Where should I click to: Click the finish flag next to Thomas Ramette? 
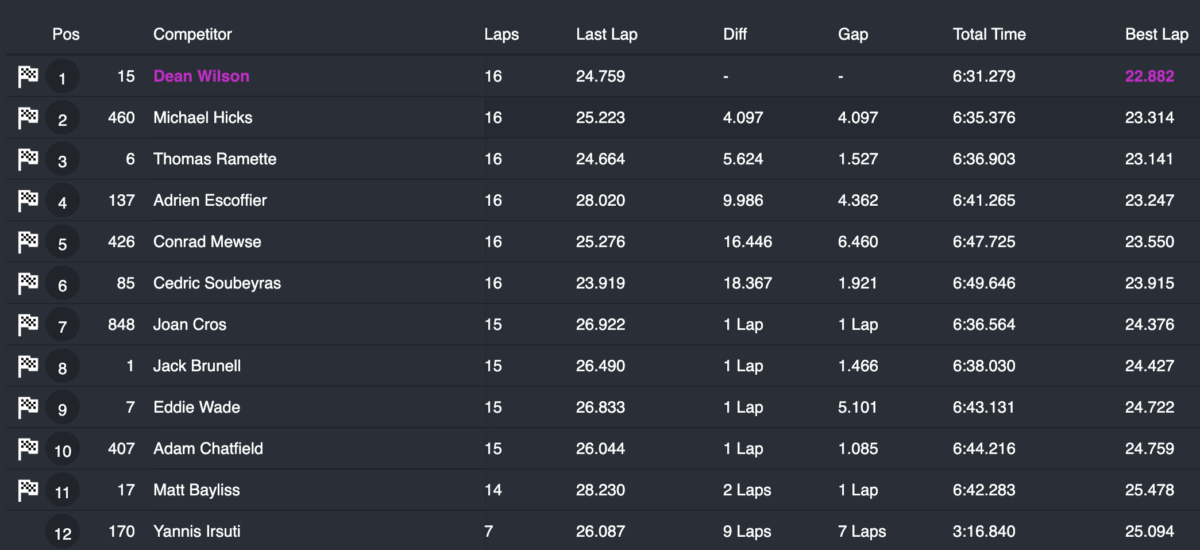[x=28, y=159]
